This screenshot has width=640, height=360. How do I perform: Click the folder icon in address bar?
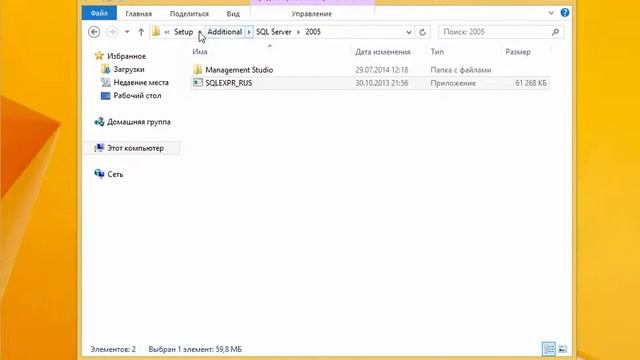(x=156, y=31)
